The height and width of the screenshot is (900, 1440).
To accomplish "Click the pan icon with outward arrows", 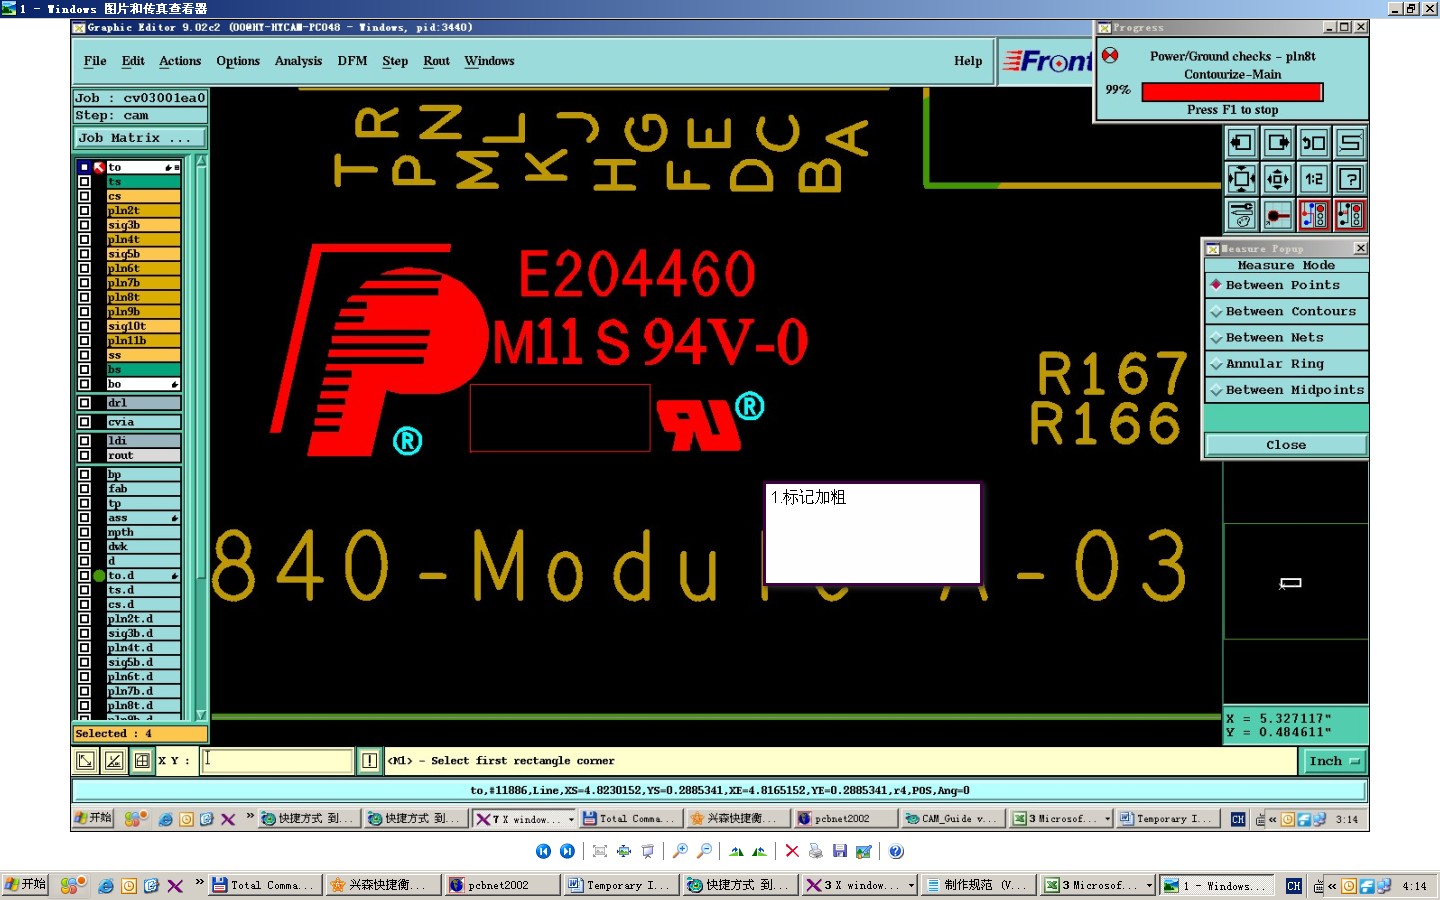I will 1278,179.
